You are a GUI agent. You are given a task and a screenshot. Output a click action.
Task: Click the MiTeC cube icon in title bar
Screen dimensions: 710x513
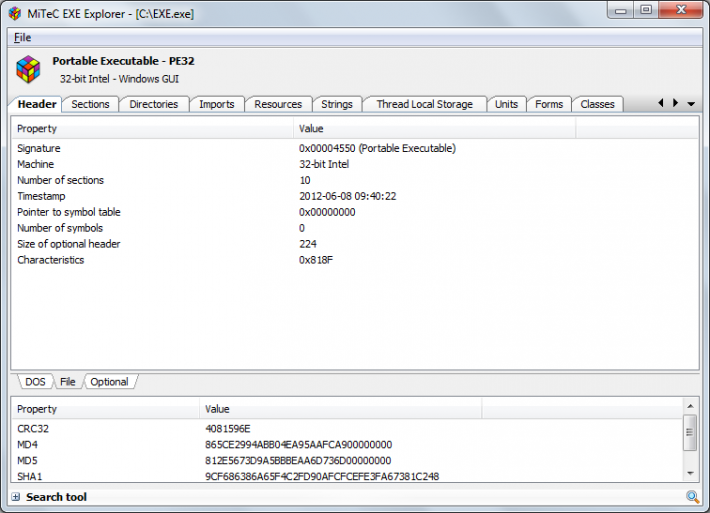point(14,14)
